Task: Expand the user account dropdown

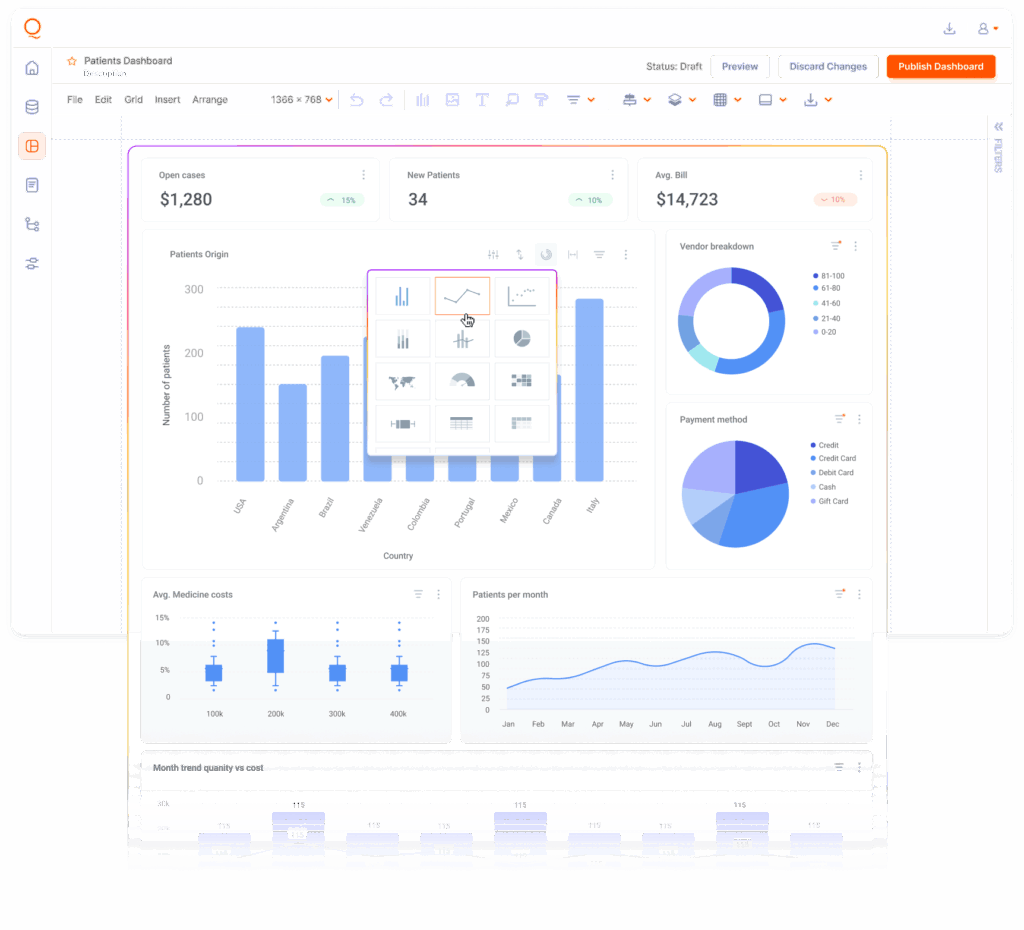Action: [988, 29]
